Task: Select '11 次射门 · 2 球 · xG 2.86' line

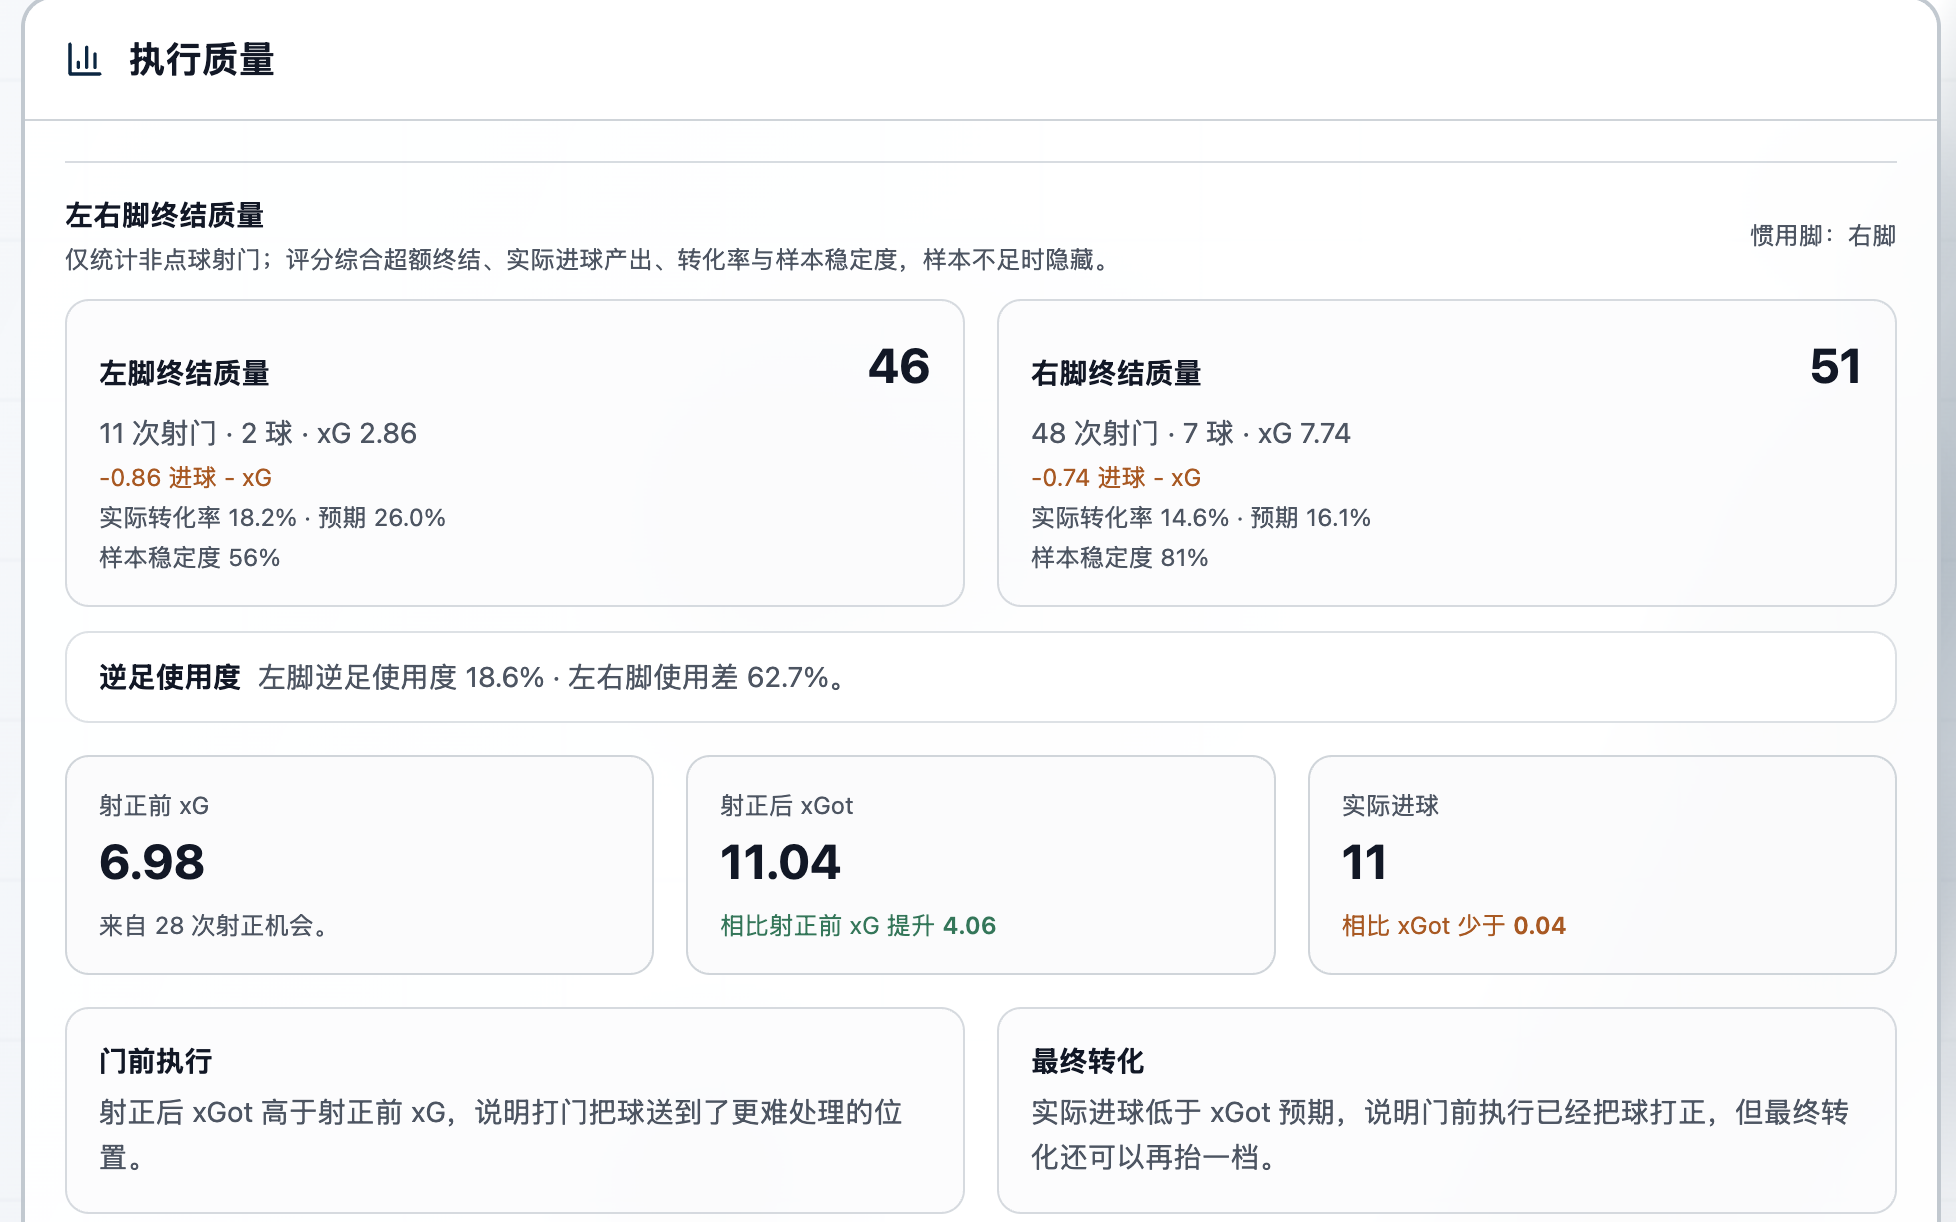Action: coord(258,433)
